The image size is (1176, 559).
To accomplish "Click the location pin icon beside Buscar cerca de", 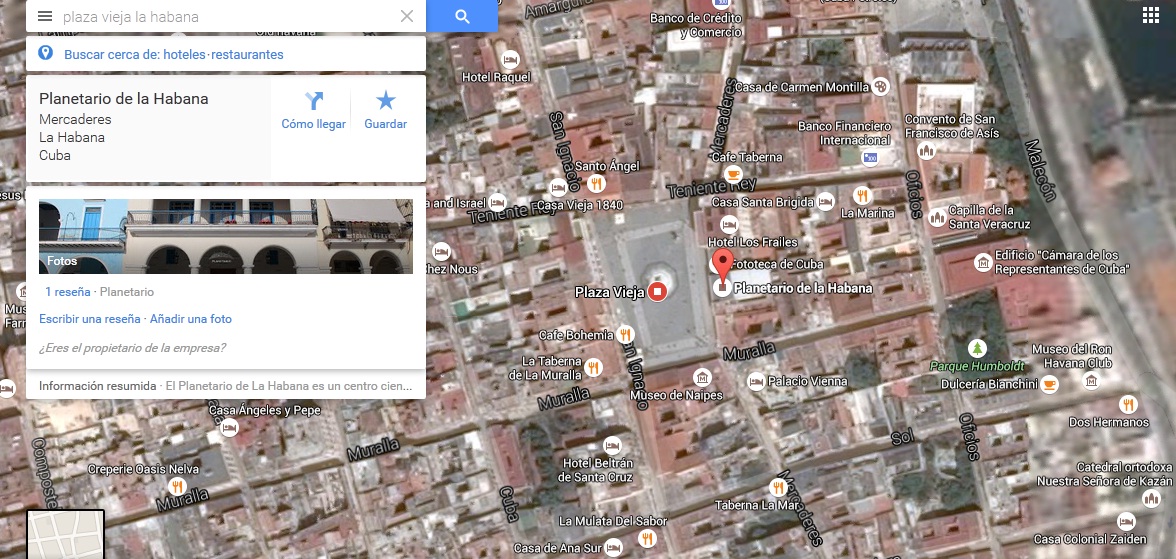I will click(x=46, y=53).
